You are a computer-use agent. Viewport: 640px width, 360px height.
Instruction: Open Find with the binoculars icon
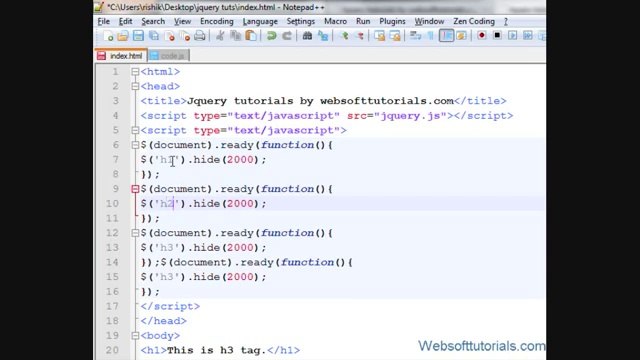(307, 36)
